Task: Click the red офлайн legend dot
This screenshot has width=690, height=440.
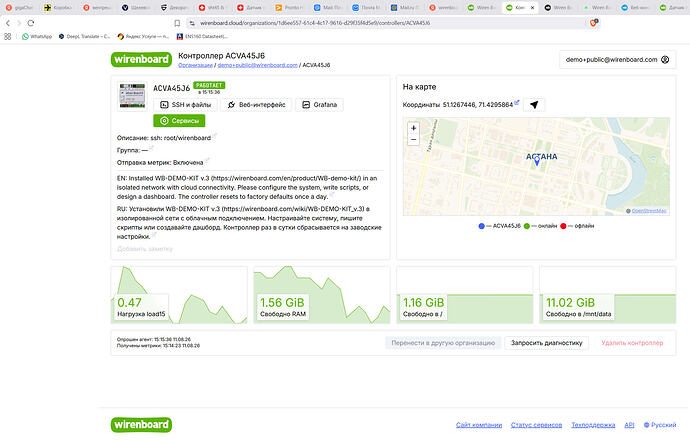Action: click(563, 226)
